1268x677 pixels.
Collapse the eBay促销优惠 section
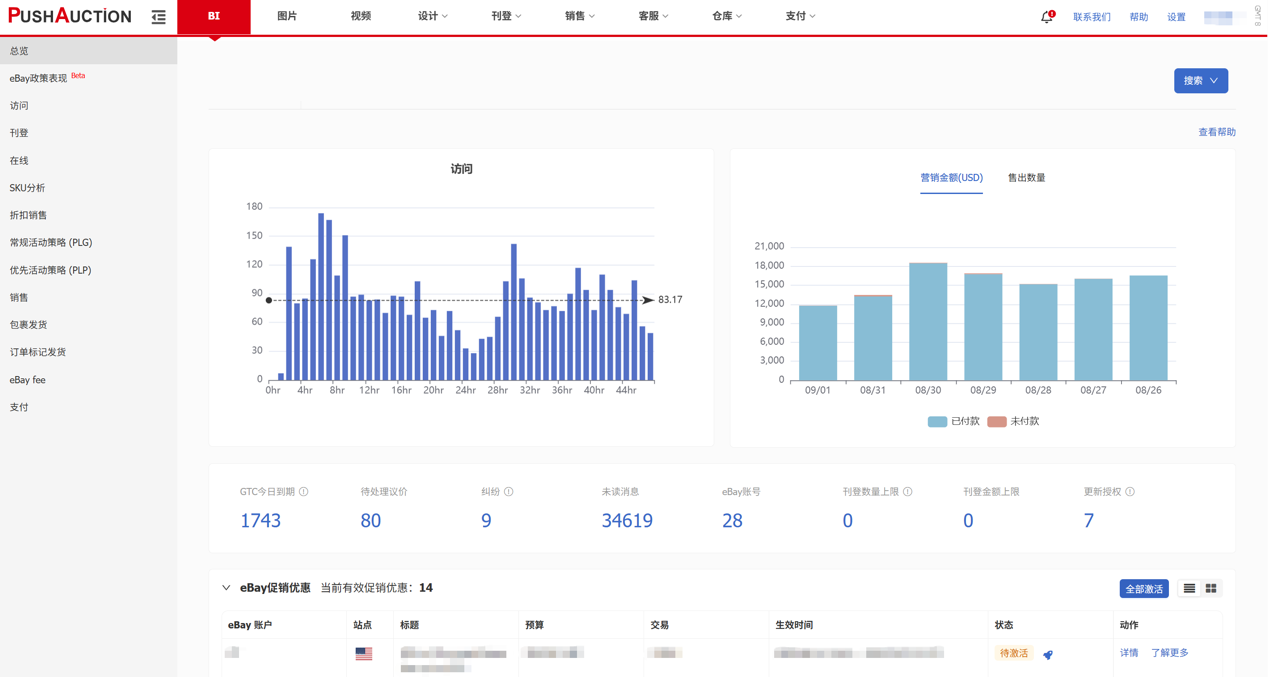coord(226,588)
